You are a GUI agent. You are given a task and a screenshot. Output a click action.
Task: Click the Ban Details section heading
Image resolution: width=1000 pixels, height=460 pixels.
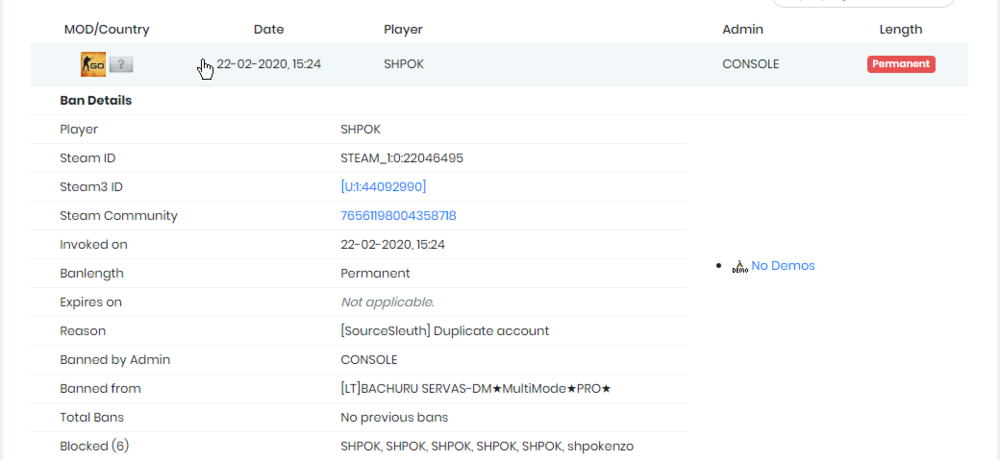(96, 101)
